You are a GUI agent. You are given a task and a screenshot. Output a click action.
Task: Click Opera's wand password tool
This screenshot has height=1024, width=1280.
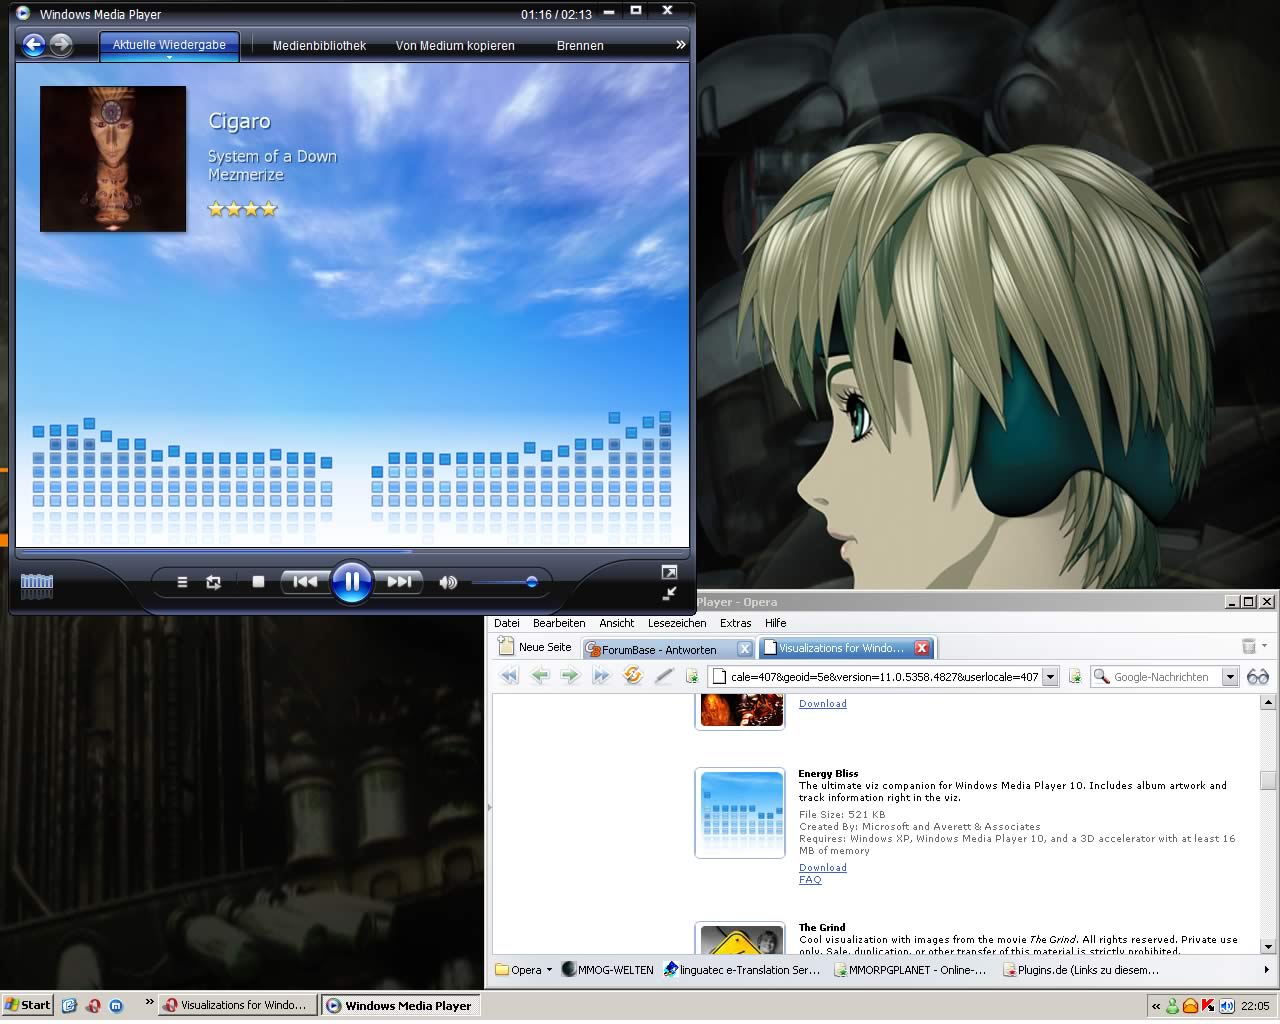pyautogui.click(x=663, y=676)
